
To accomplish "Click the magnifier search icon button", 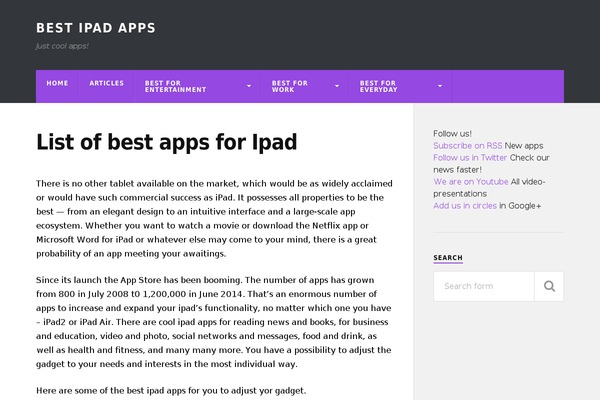I will click(549, 286).
